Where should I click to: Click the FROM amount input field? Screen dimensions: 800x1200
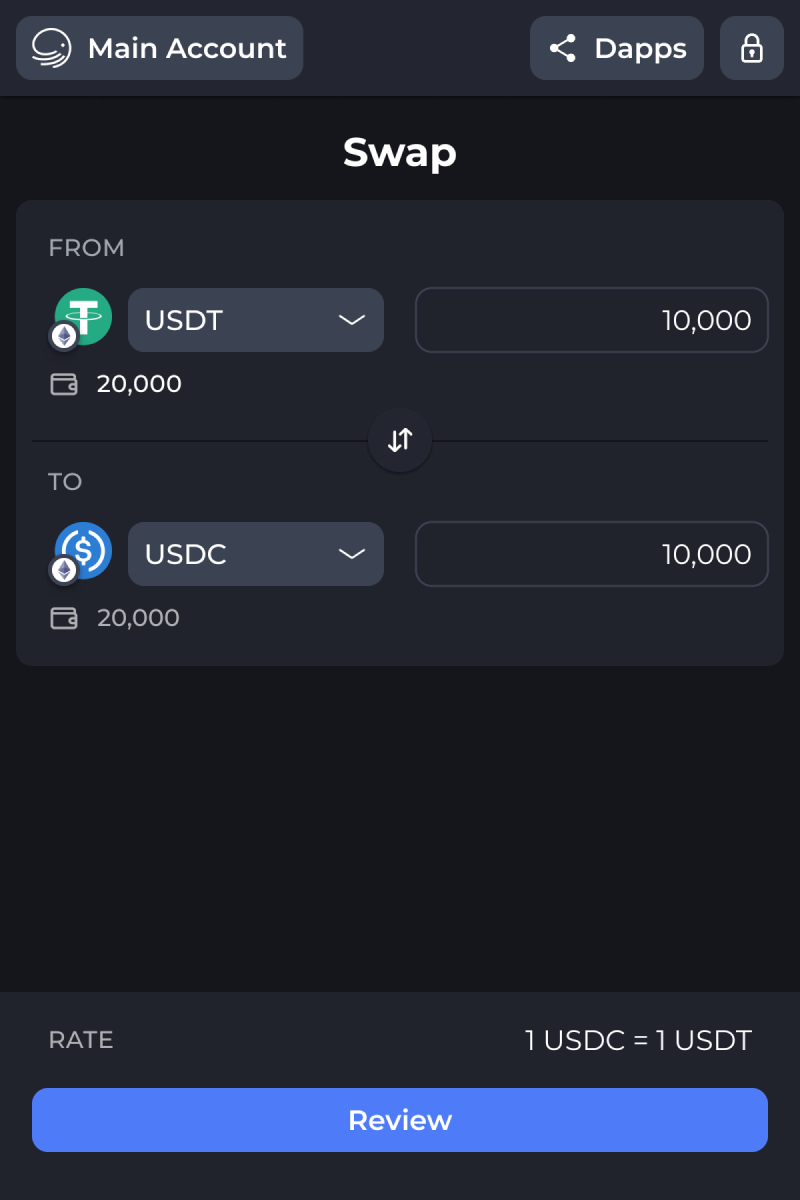click(592, 320)
